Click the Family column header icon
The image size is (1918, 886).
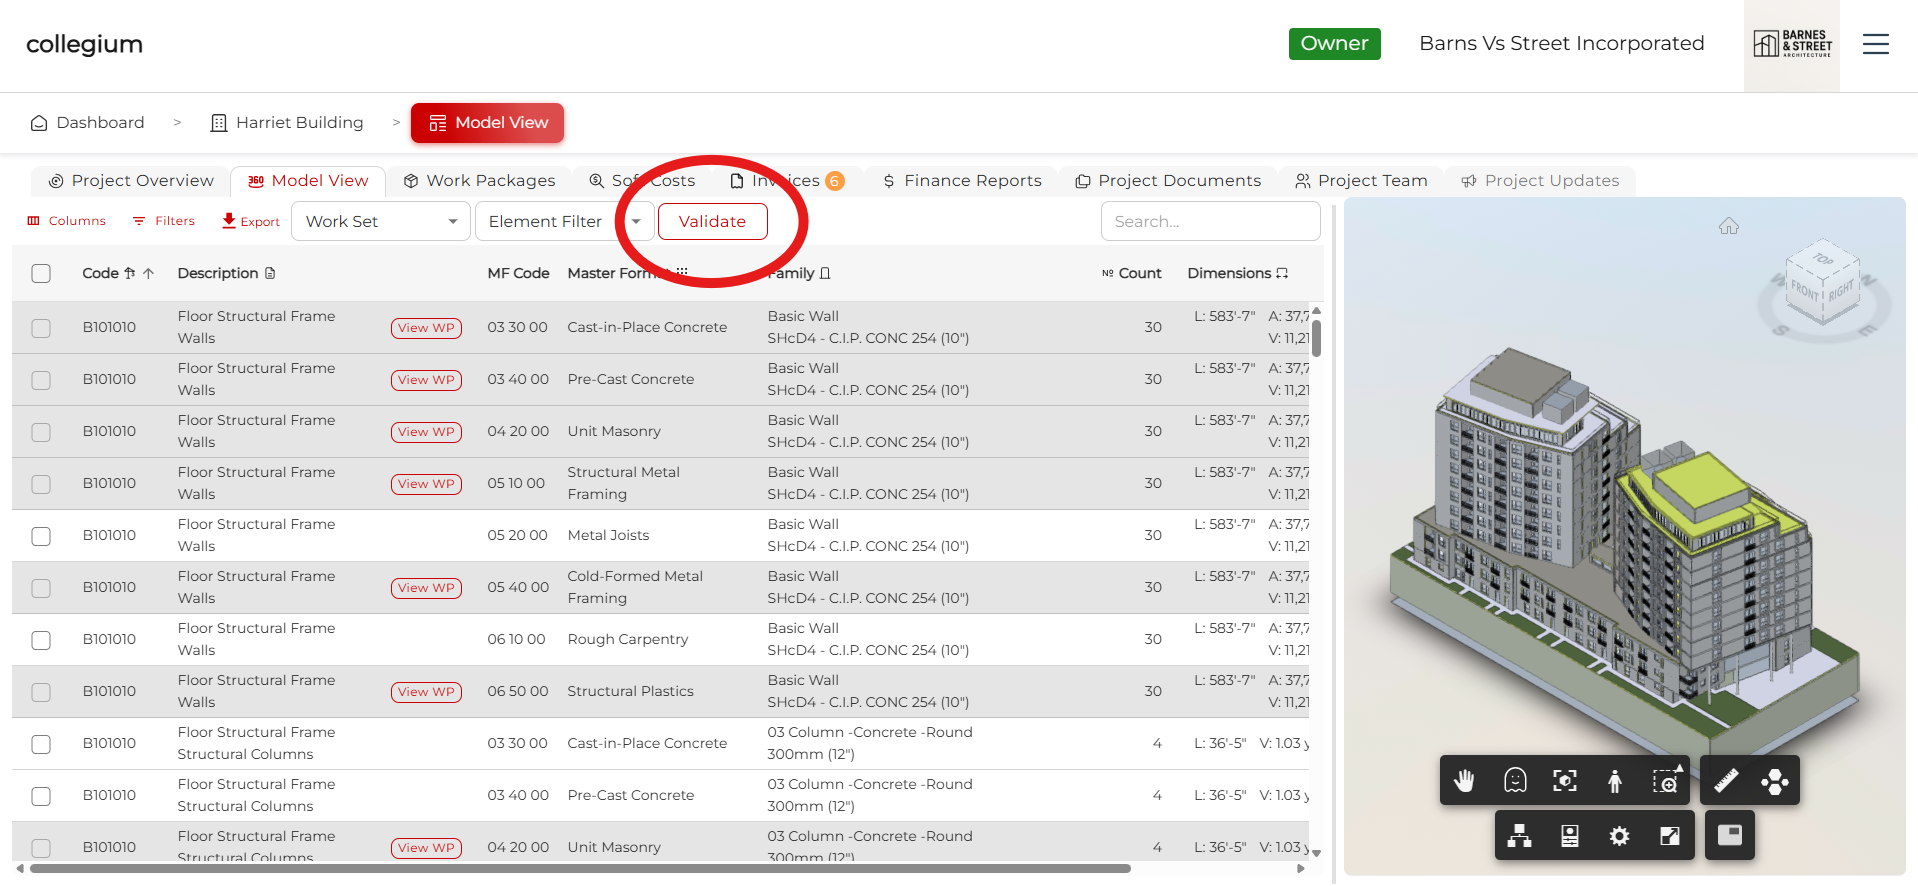click(x=825, y=273)
